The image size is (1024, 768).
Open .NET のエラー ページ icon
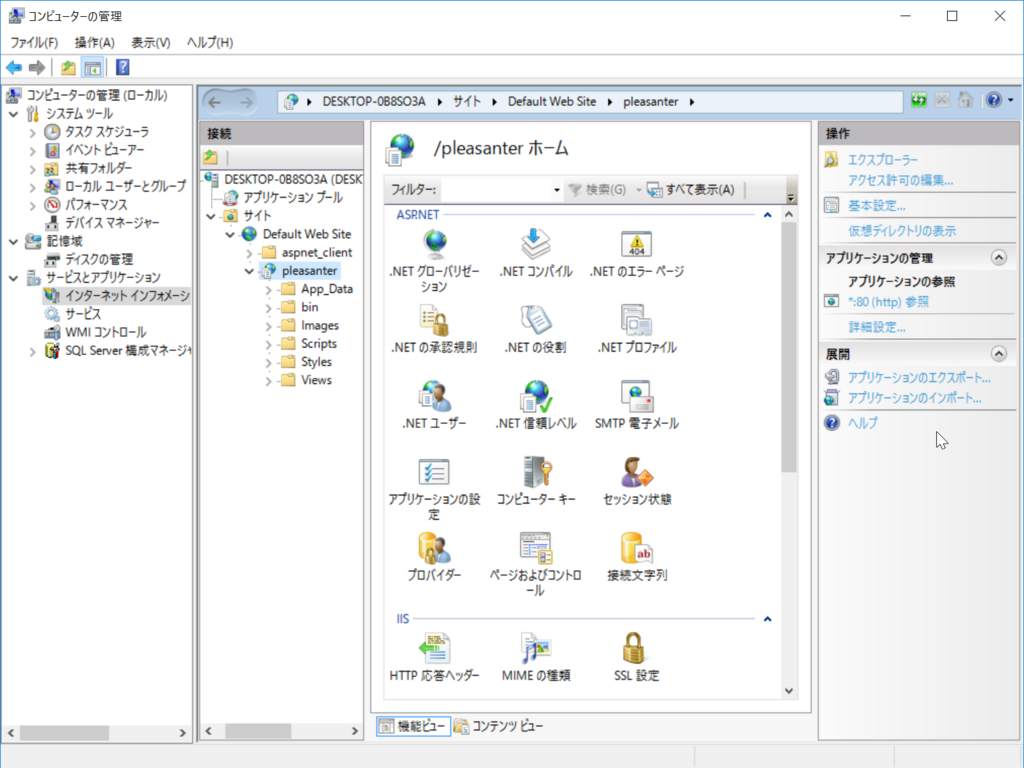point(637,253)
